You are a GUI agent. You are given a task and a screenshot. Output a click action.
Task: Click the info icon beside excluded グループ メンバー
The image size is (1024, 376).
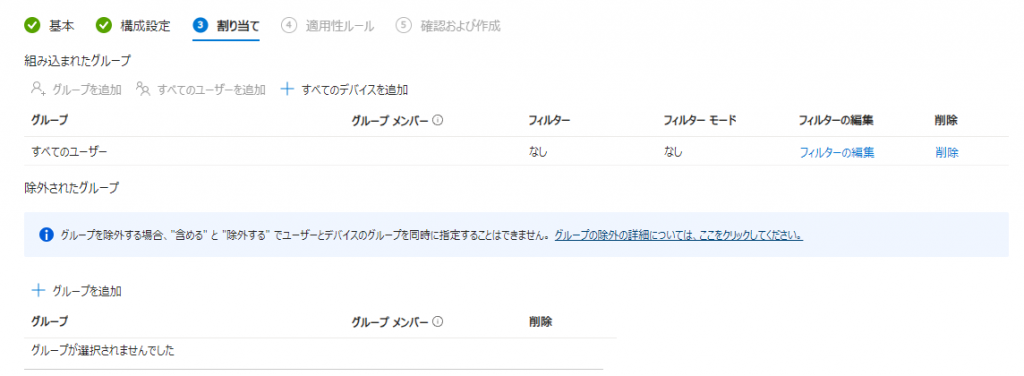(x=438, y=321)
